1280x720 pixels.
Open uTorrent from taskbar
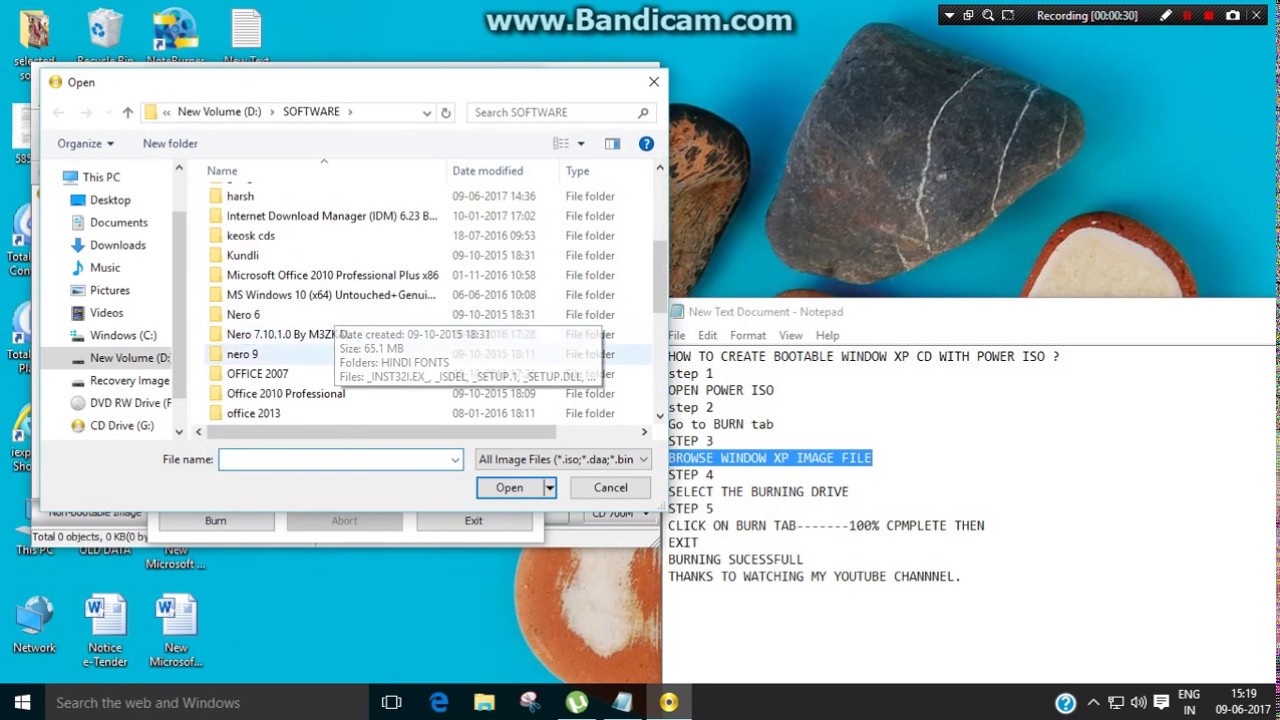tap(576, 702)
